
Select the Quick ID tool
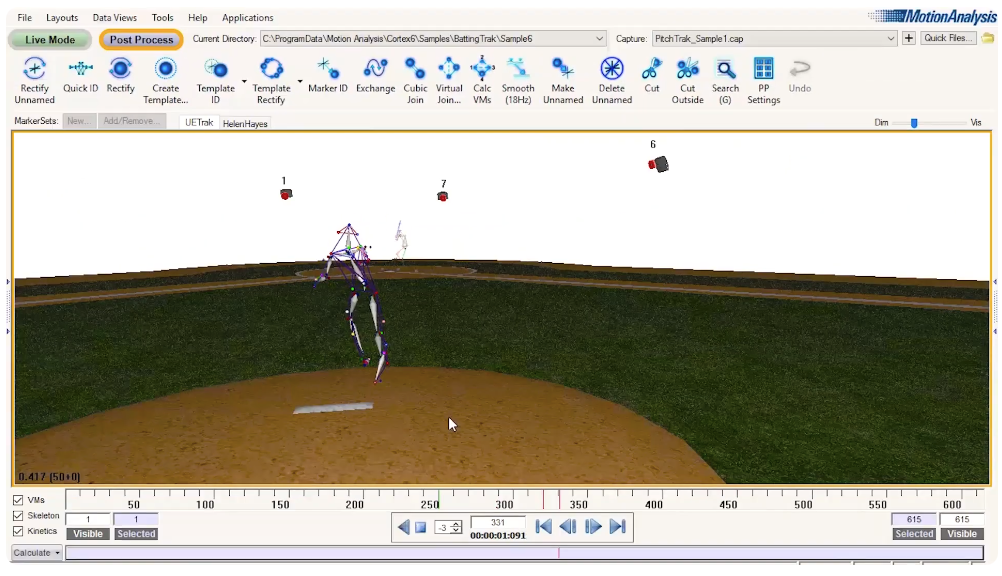point(80,75)
